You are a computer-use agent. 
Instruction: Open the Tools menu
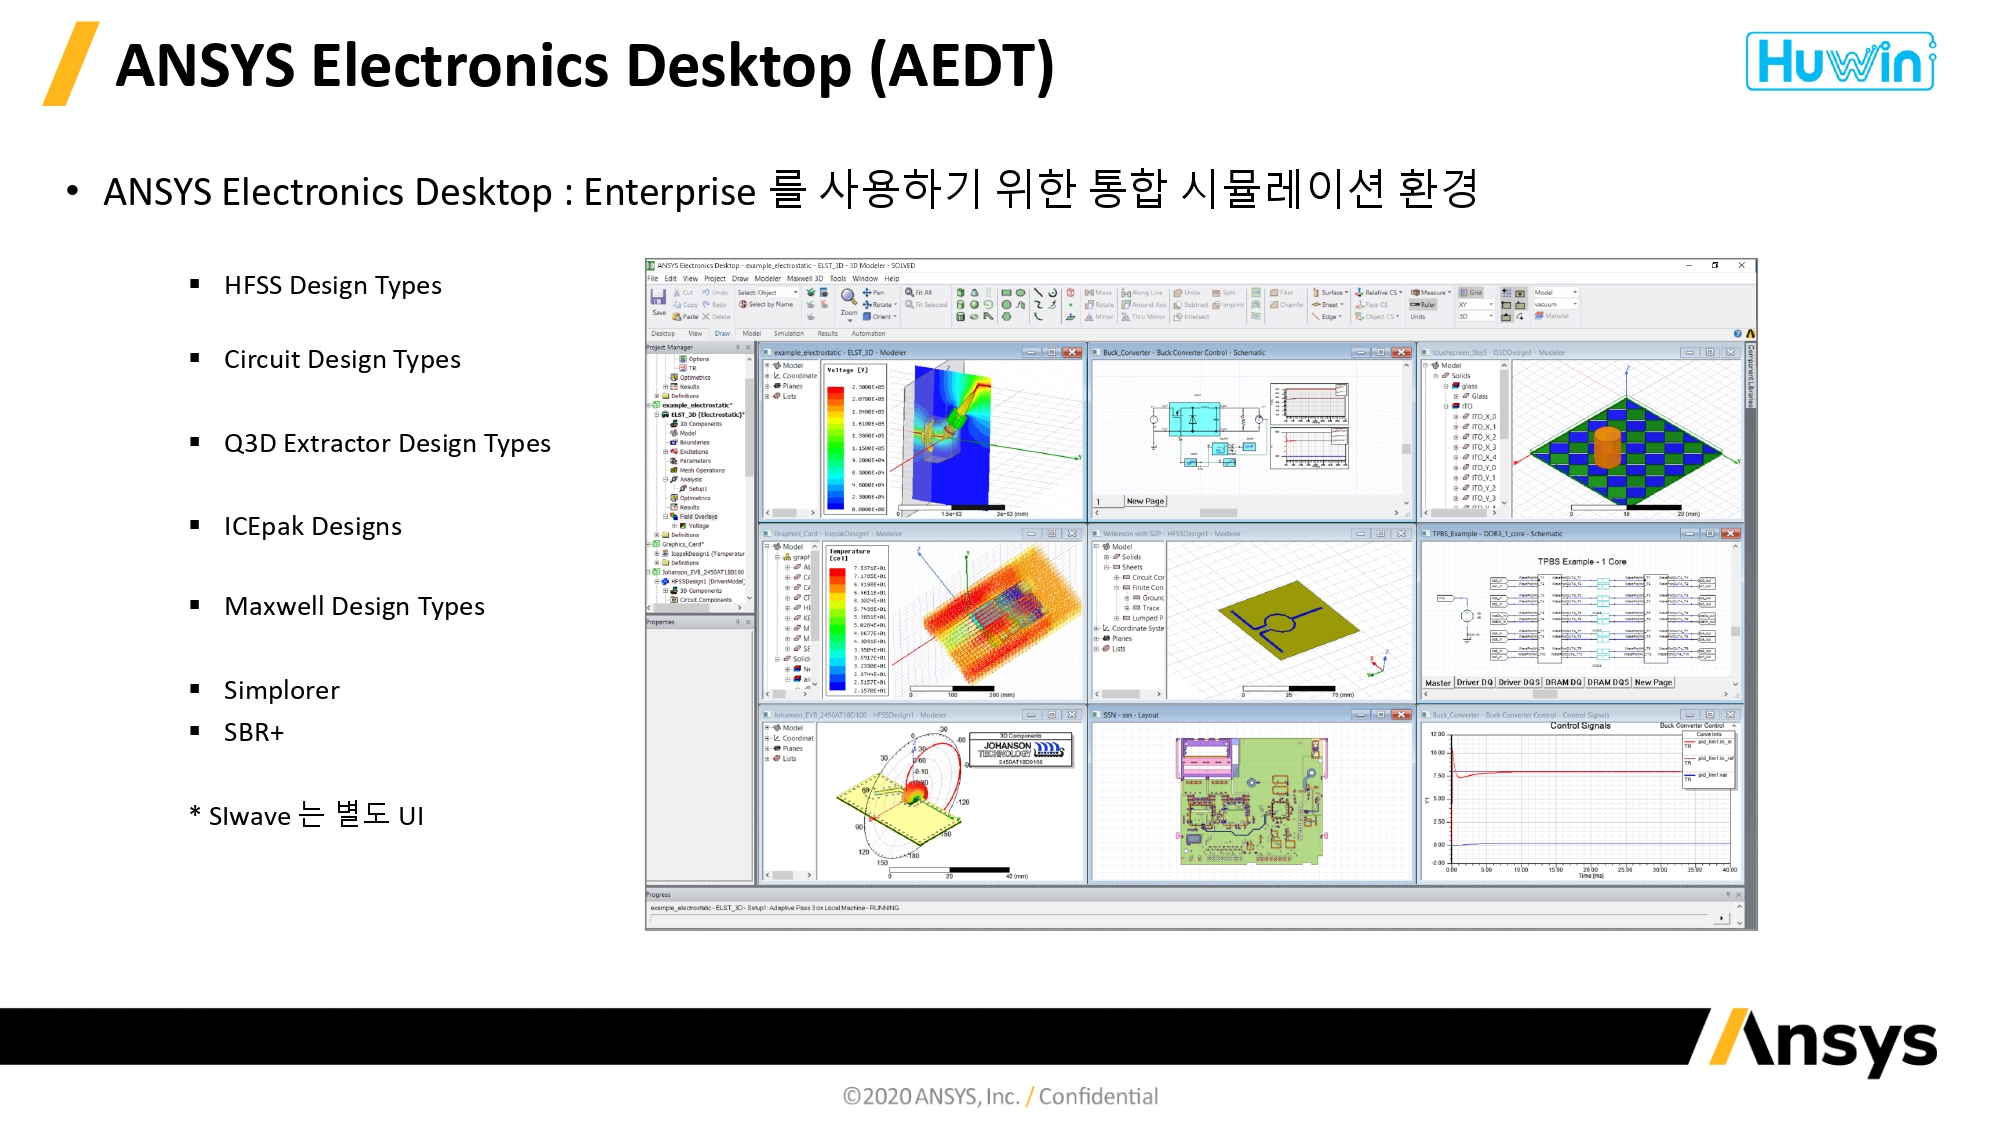click(838, 279)
